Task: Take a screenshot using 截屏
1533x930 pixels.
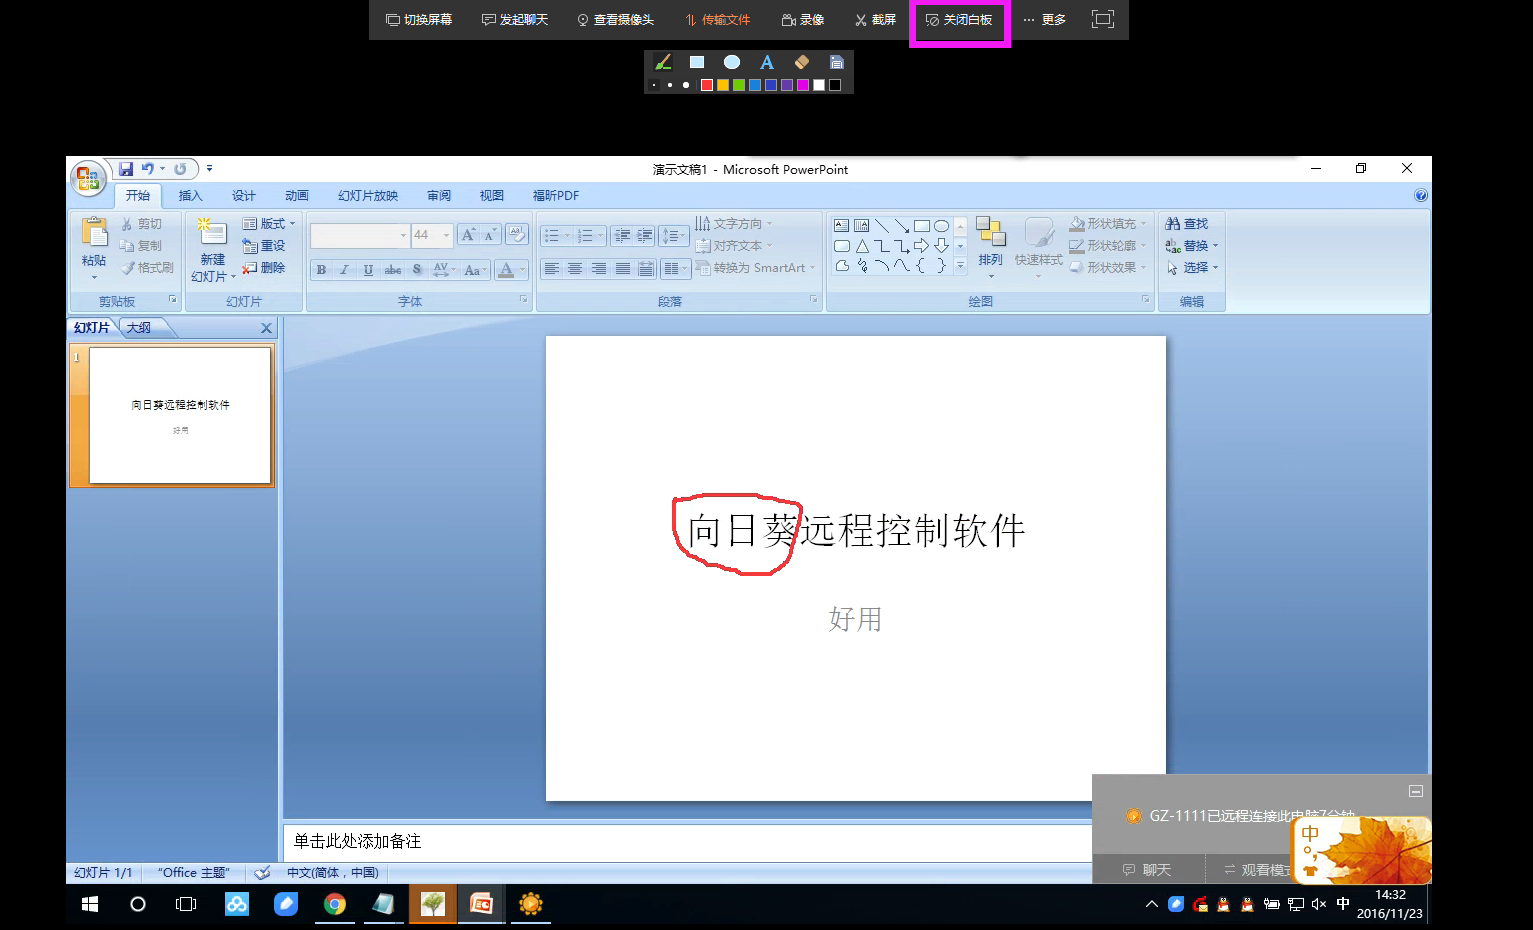Action: pos(875,20)
